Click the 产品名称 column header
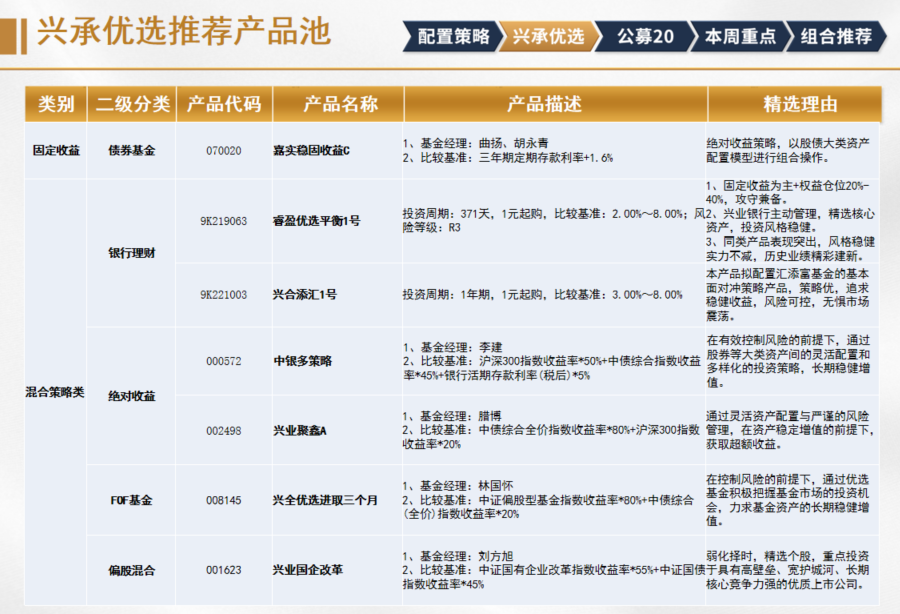This screenshot has width=900, height=614. coord(335,104)
